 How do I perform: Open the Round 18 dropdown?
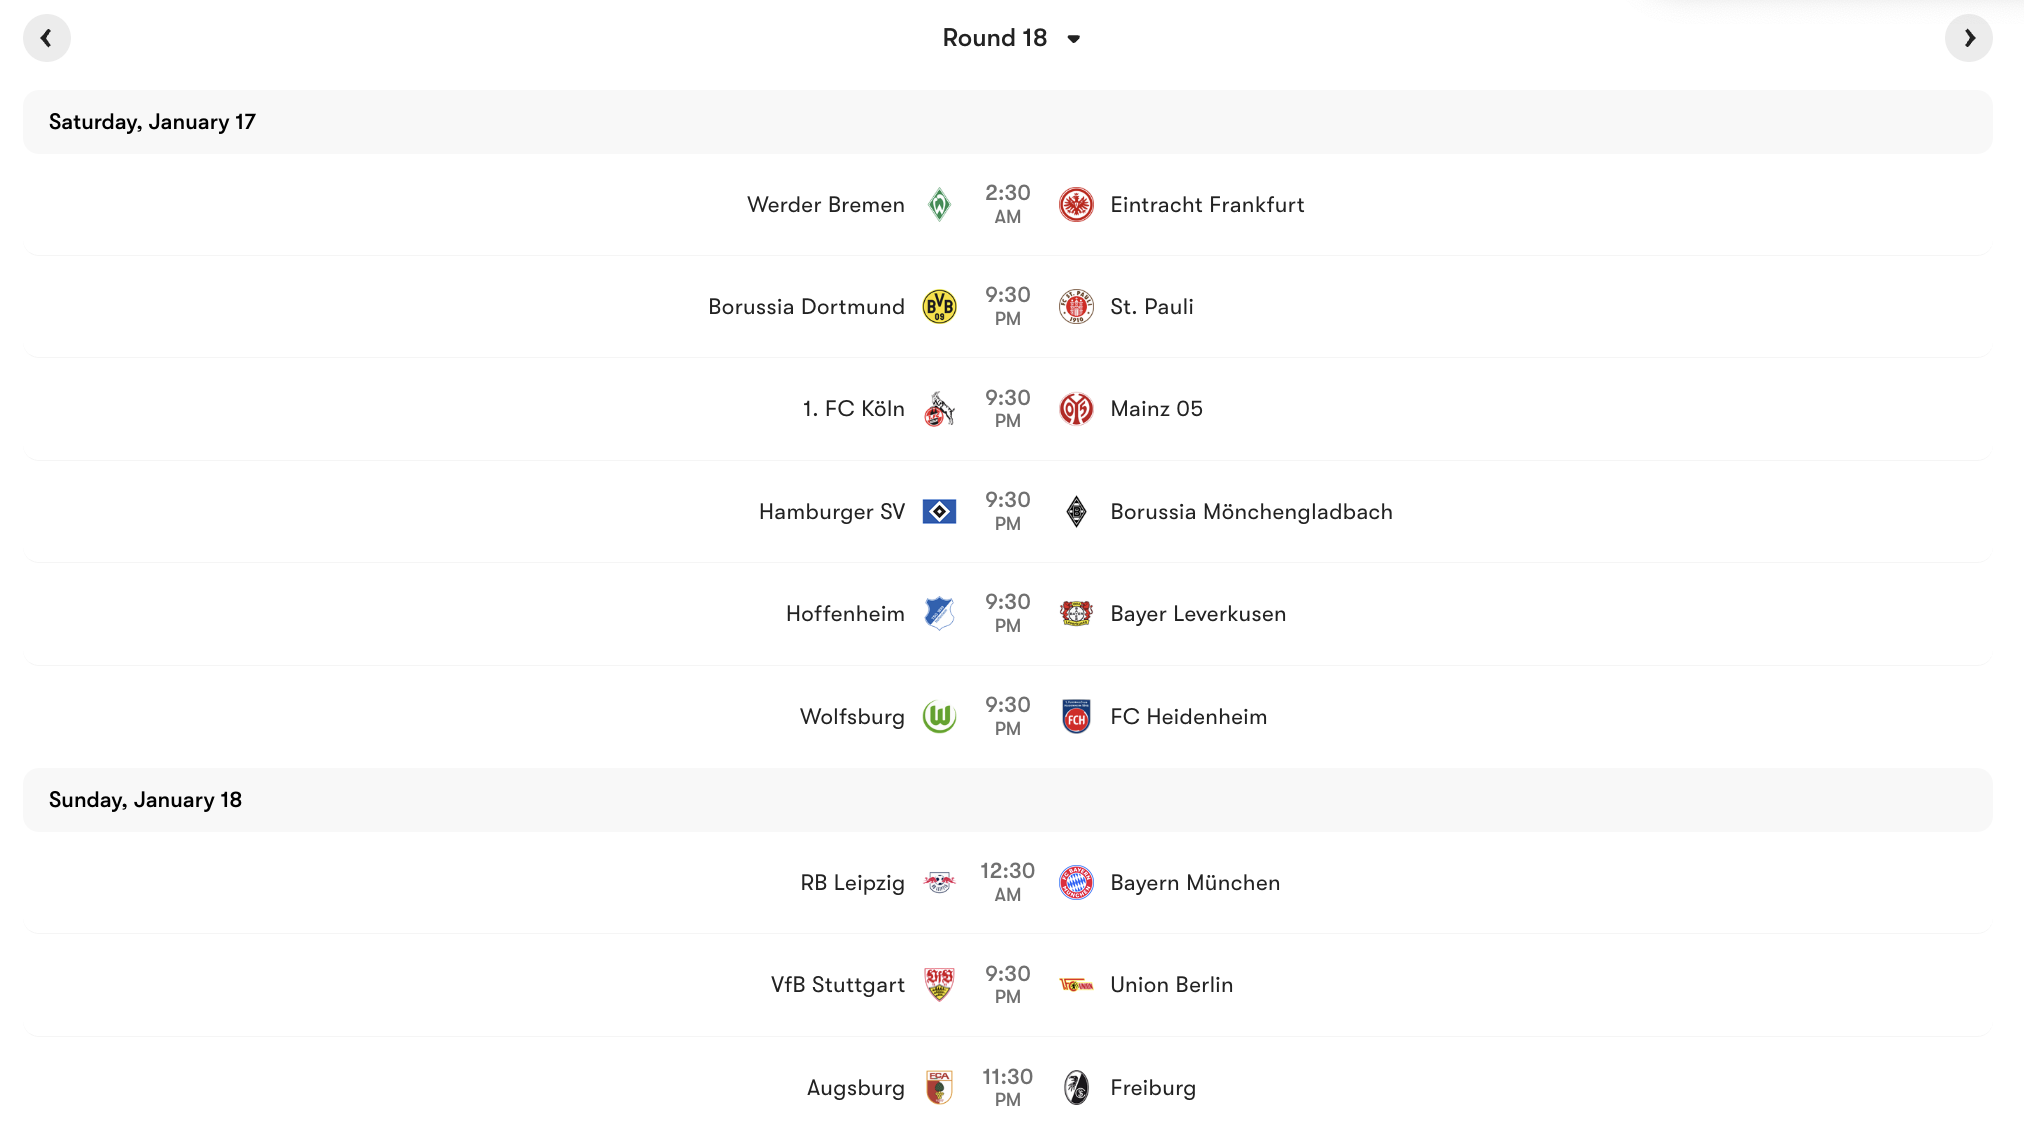pyautogui.click(x=1012, y=37)
